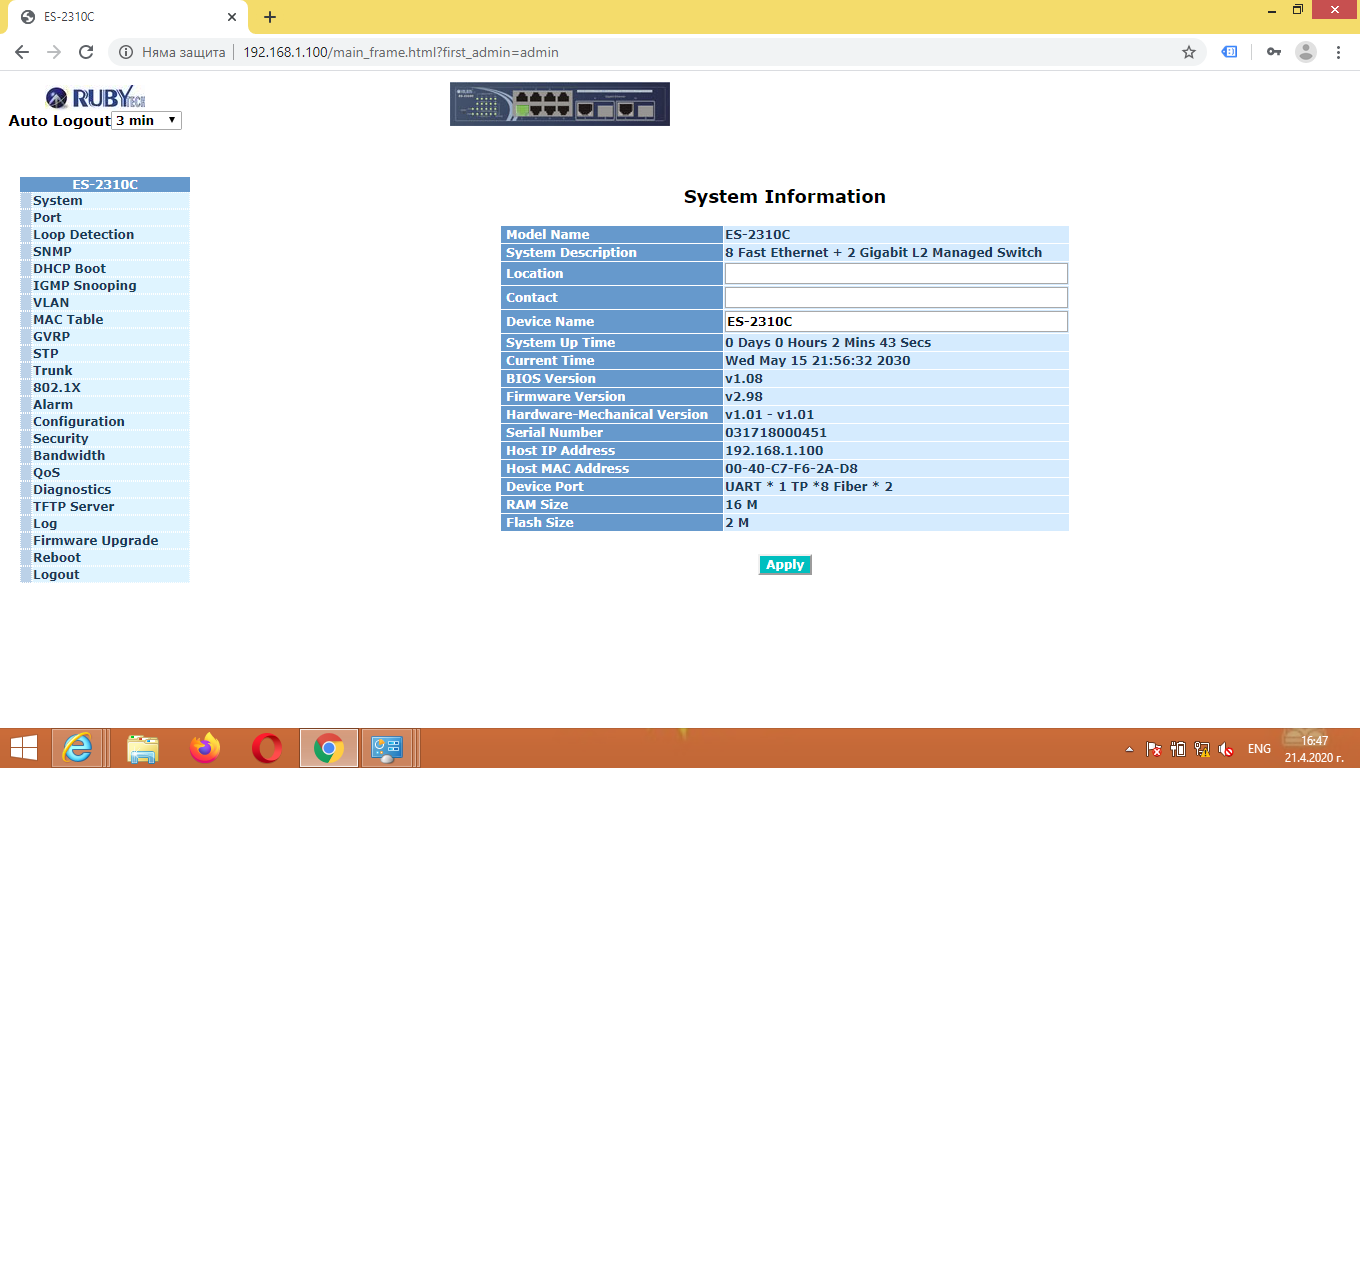Bookmark this page with the star icon
Viewport: 1360px width, 1272px height.
(1189, 52)
